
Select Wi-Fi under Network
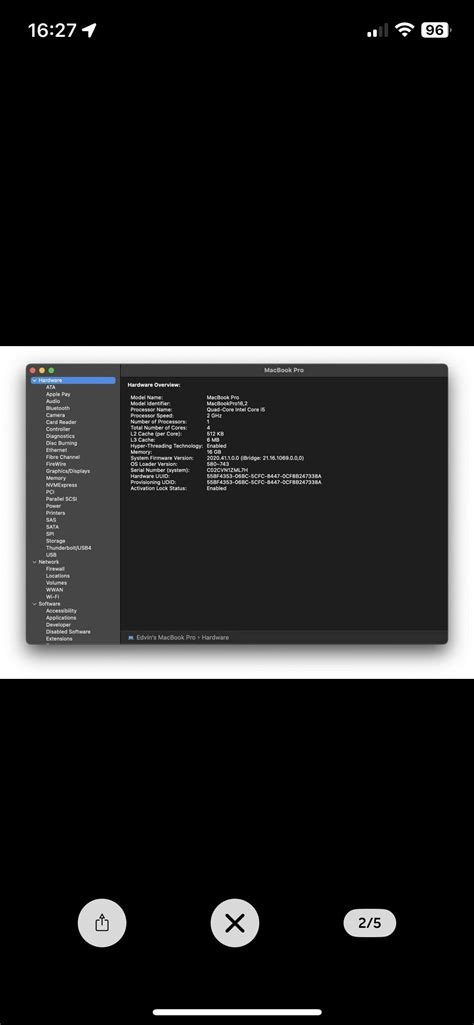point(52,597)
